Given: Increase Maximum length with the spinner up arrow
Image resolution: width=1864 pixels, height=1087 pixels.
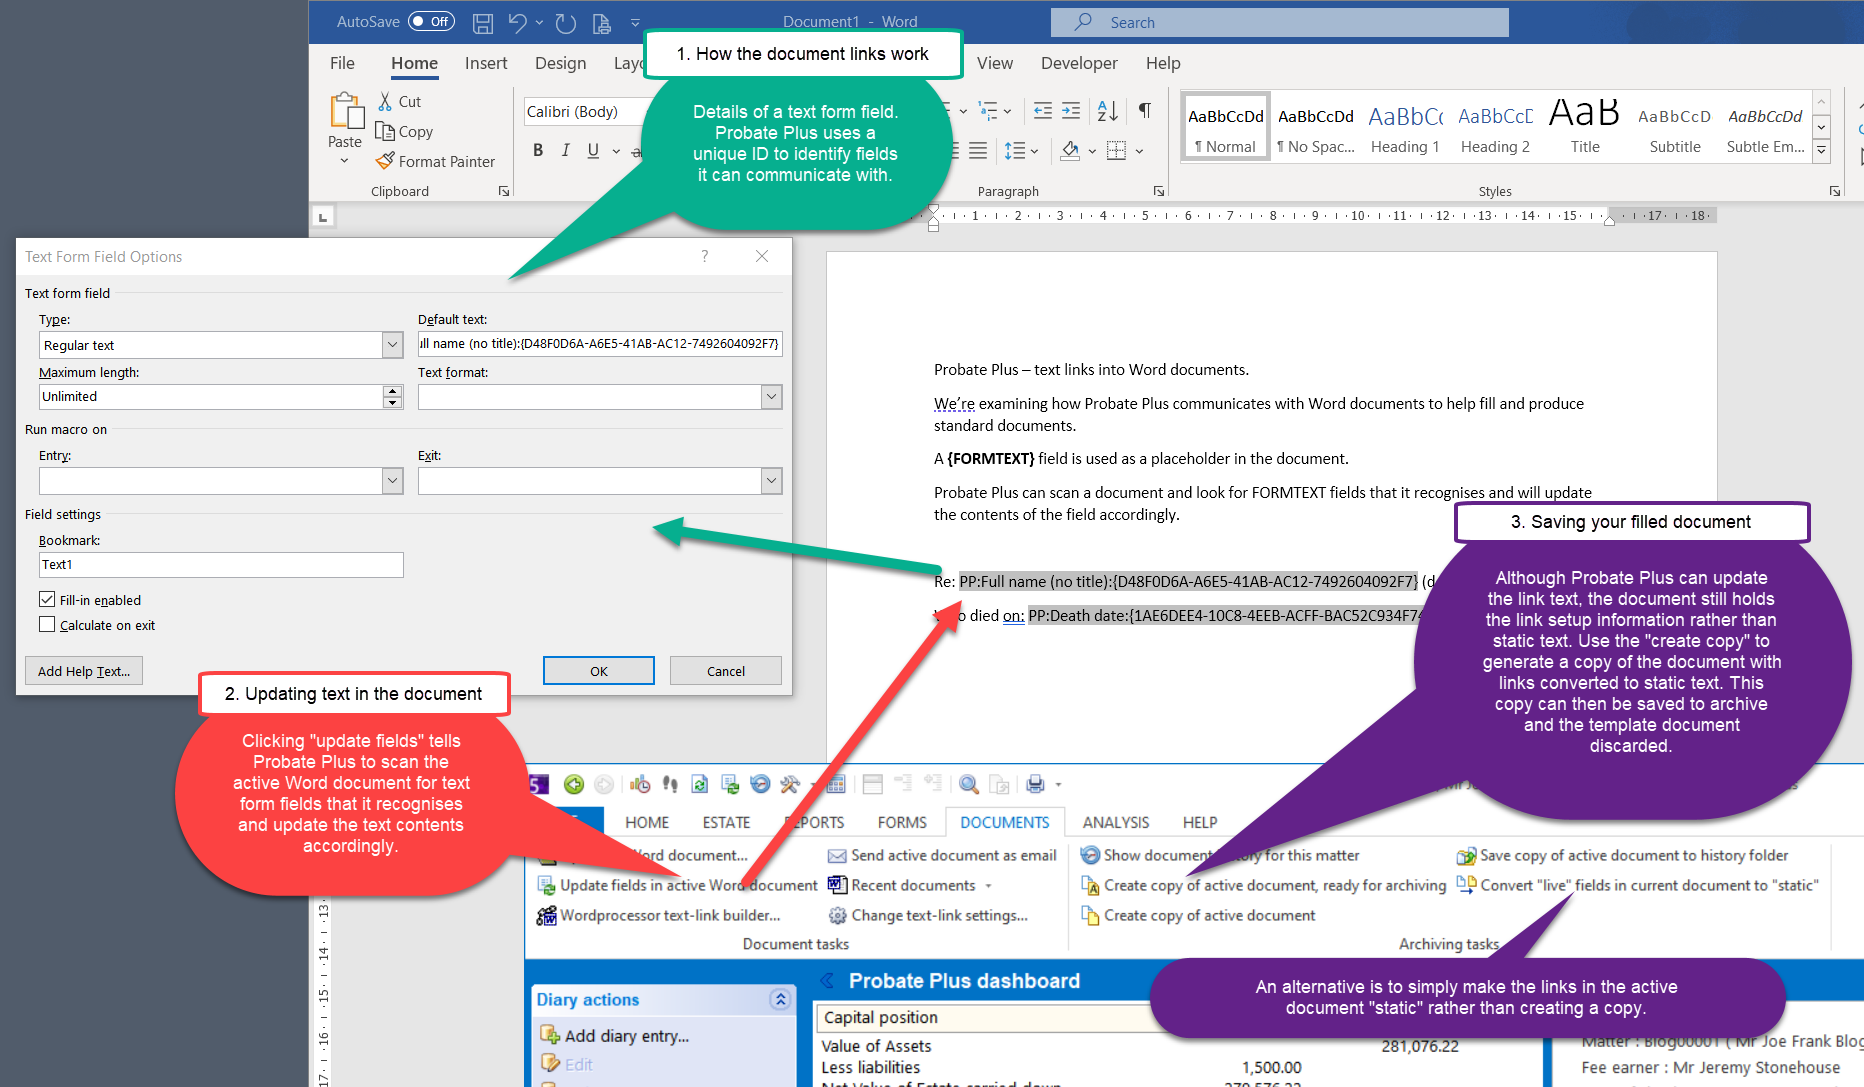Looking at the screenshot, I should [x=392, y=391].
